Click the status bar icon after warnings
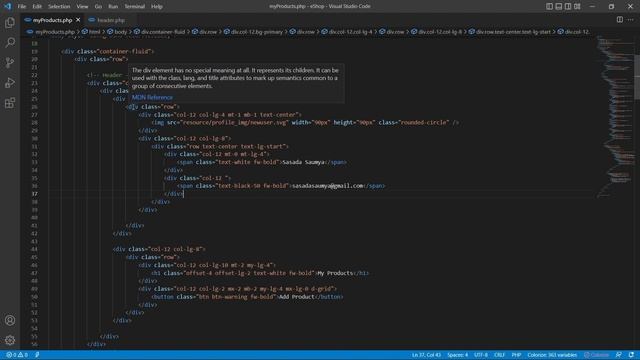Viewport: 640px width, 360px height. pyautogui.click(x=37, y=355)
